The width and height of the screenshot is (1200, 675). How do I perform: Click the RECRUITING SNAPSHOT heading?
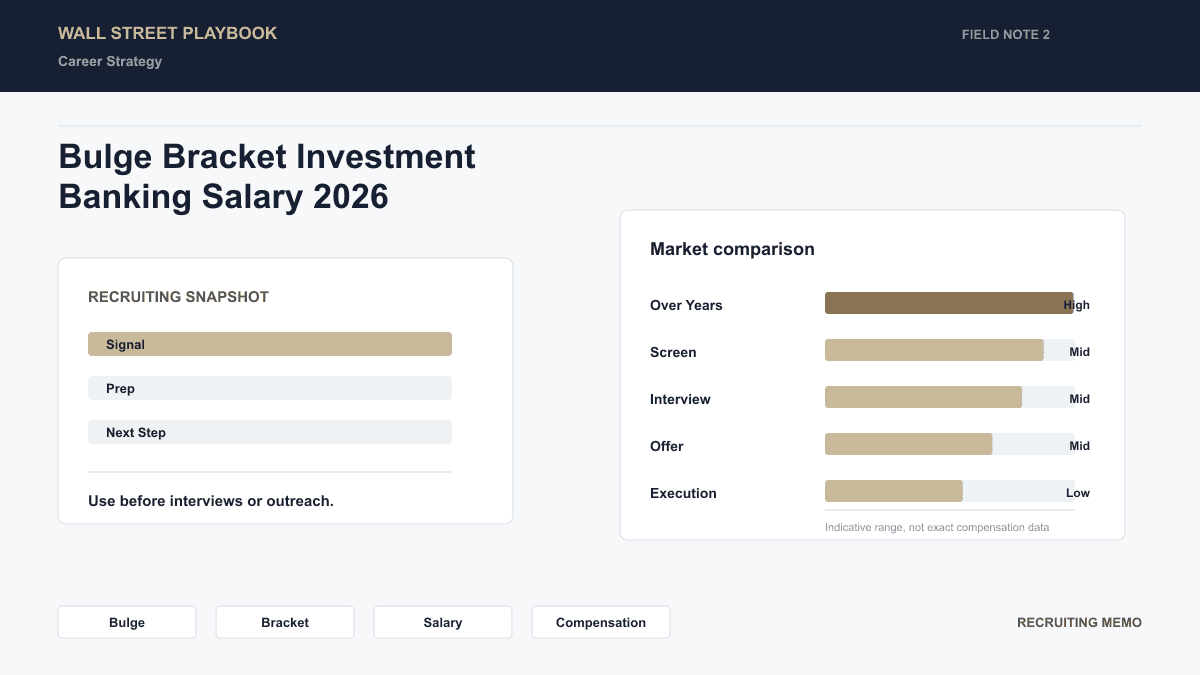[x=178, y=297]
